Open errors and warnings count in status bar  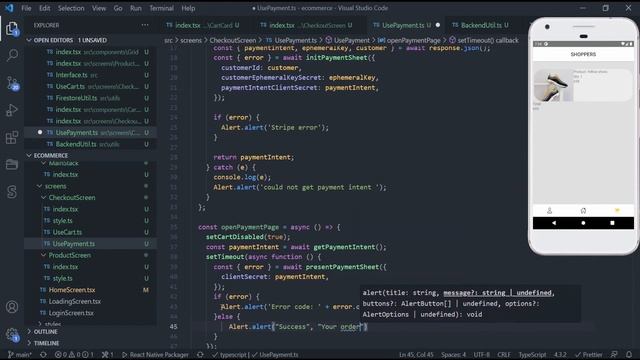pos(74,355)
